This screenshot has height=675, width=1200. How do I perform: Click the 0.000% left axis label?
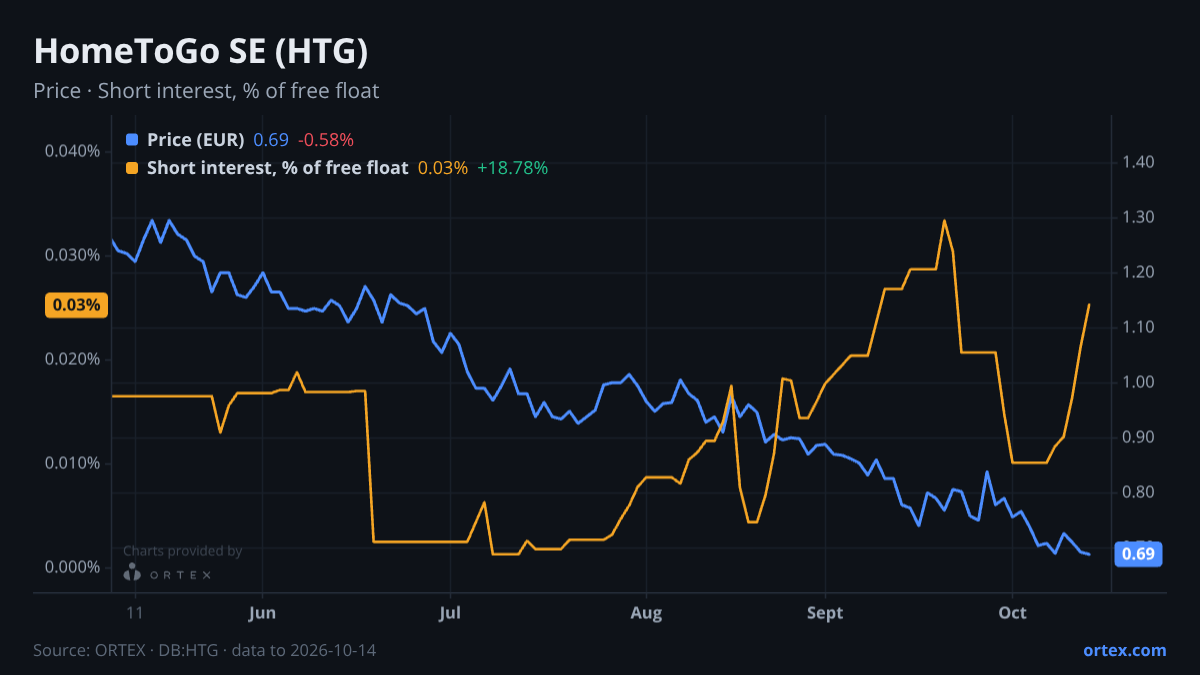pos(72,567)
